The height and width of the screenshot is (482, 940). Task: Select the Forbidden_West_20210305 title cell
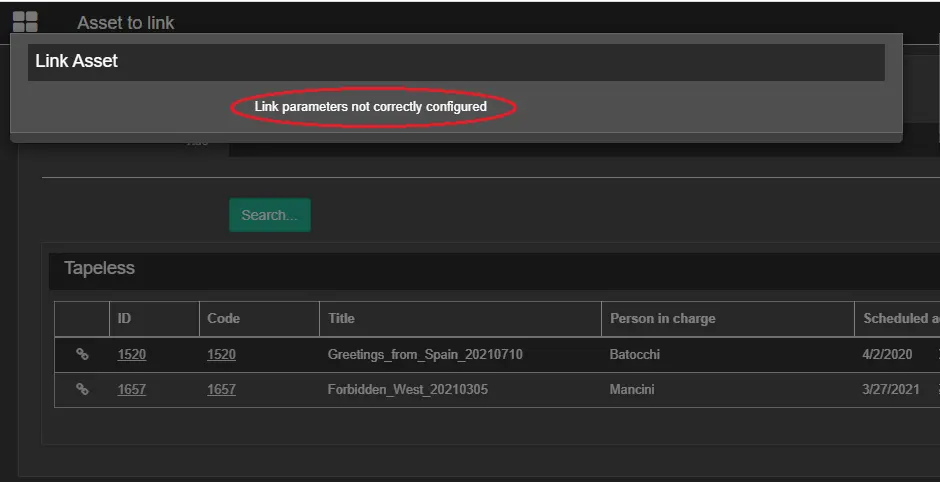(408, 390)
